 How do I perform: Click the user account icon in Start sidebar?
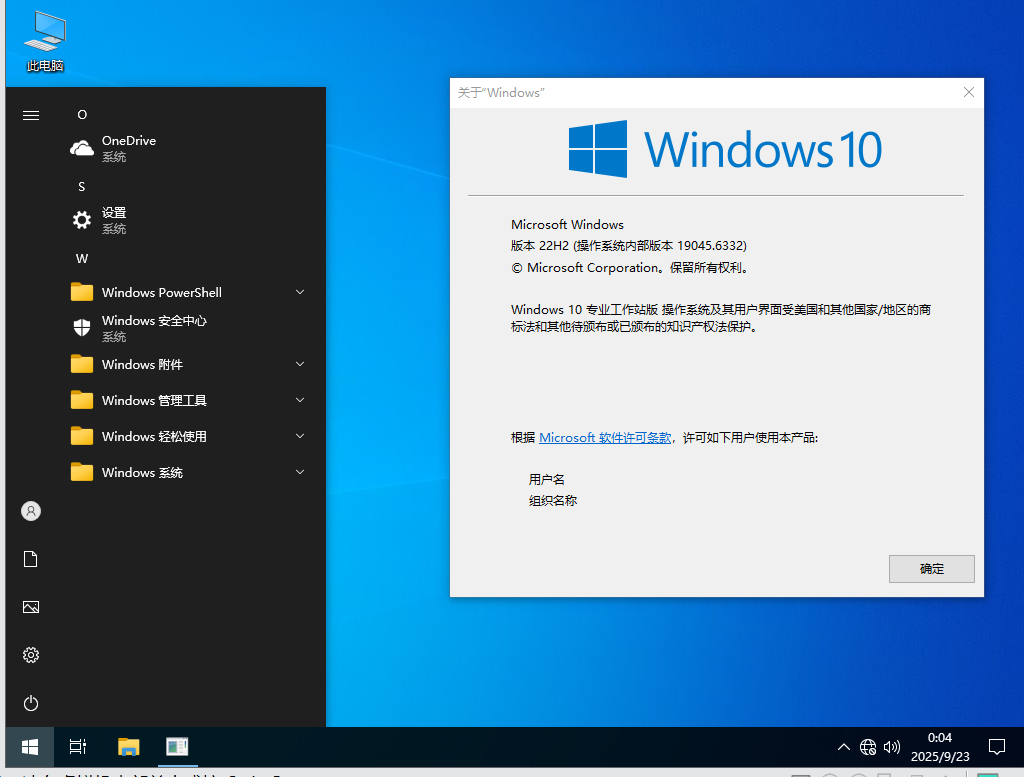click(x=31, y=511)
